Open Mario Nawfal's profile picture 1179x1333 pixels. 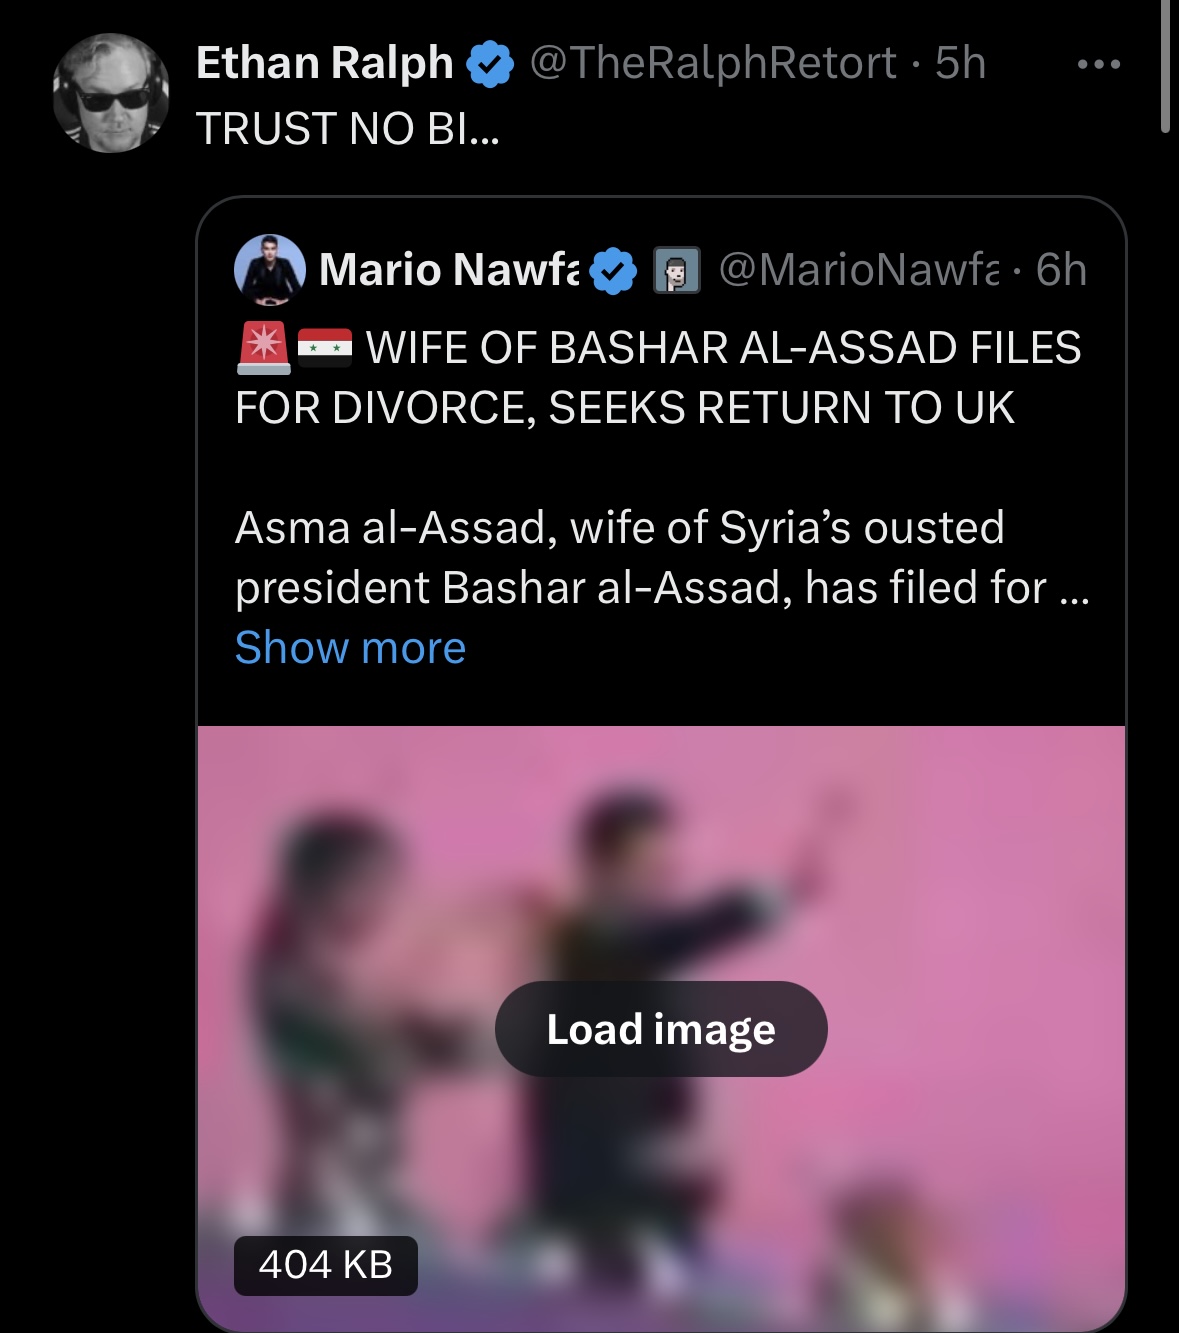point(270,270)
